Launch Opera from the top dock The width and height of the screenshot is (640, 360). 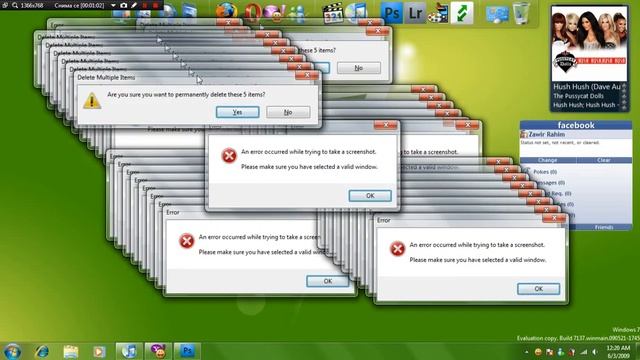click(252, 12)
